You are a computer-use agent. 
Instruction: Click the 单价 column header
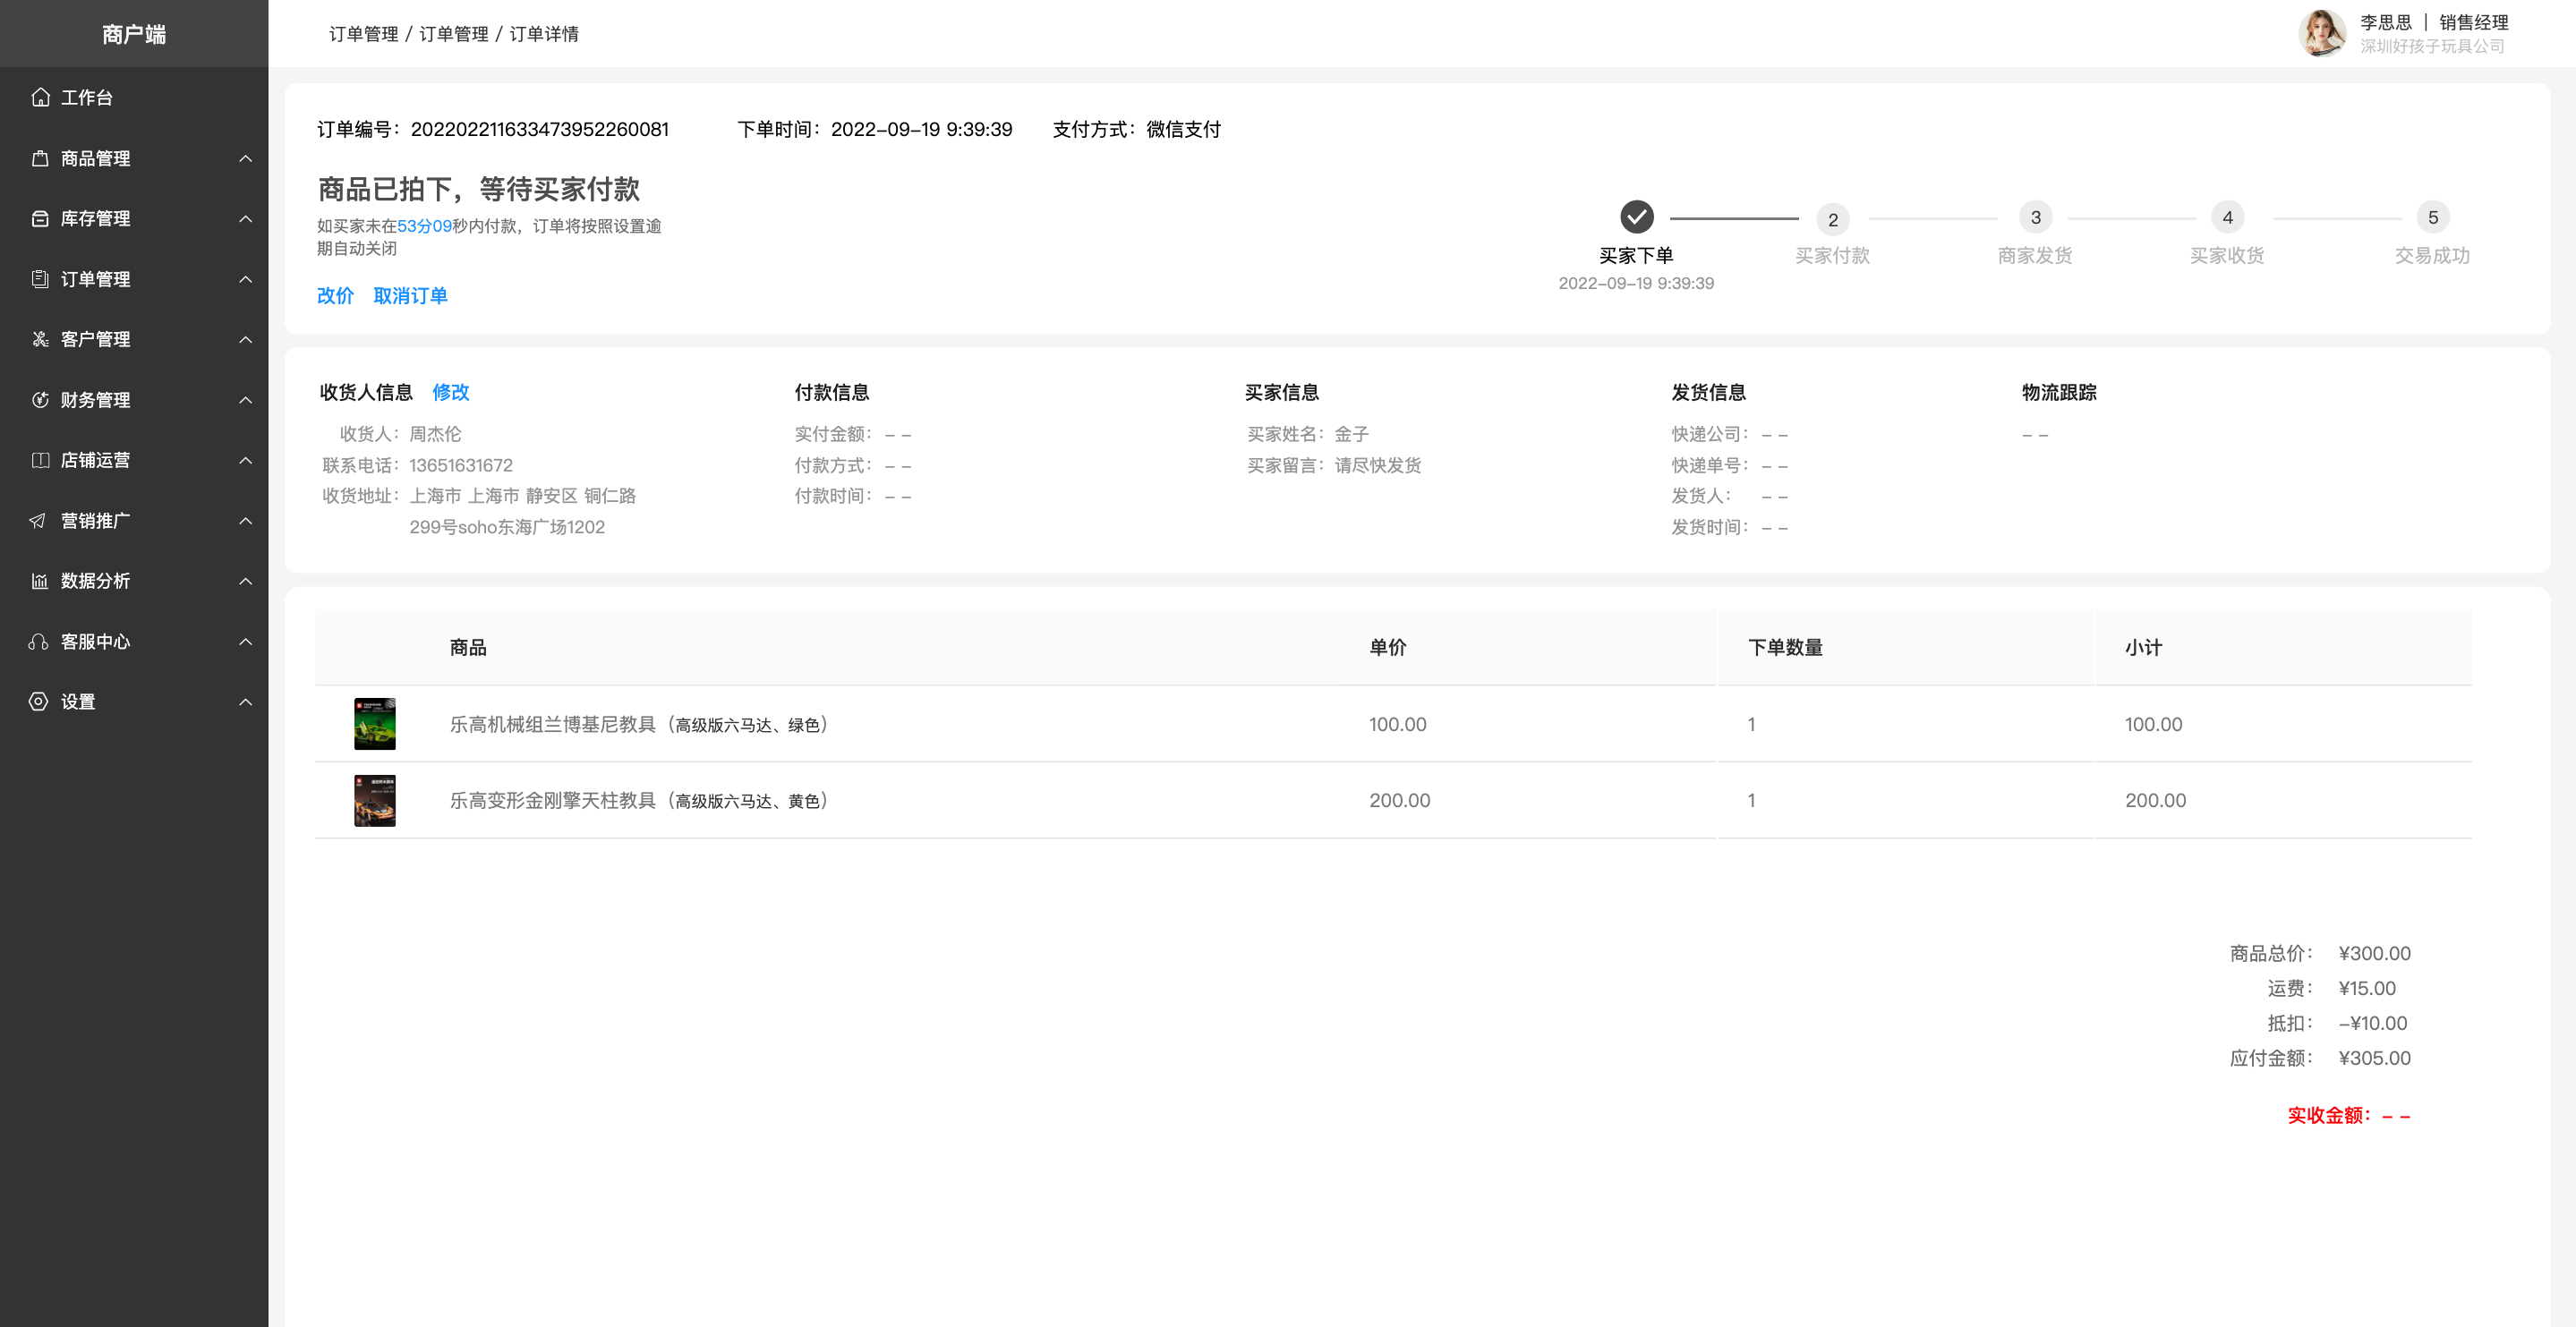click(x=1387, y=647)
